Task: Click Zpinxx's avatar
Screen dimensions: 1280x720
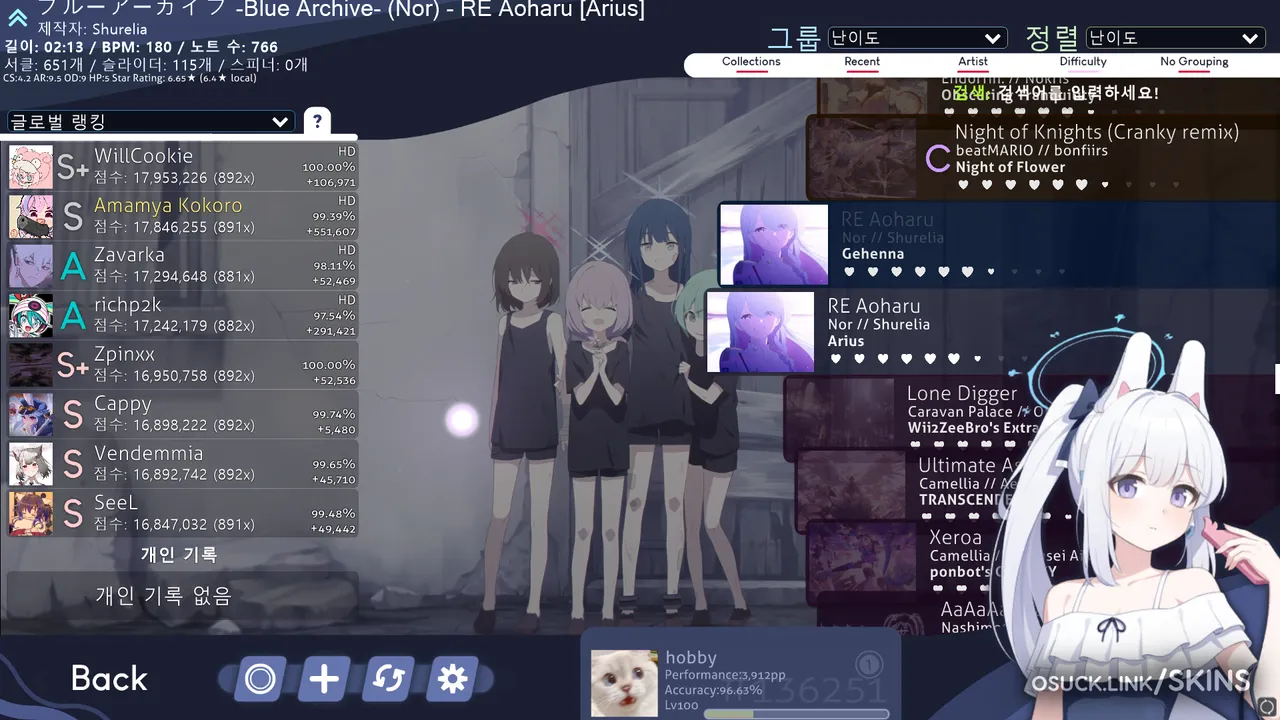Action: pos(31,365)
